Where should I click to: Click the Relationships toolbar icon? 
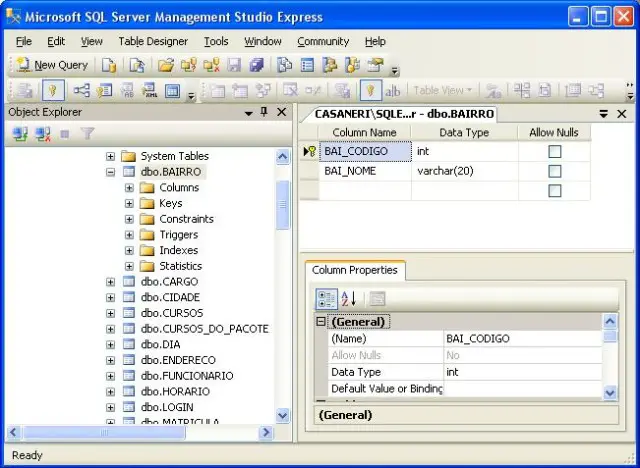click(81, 91)
